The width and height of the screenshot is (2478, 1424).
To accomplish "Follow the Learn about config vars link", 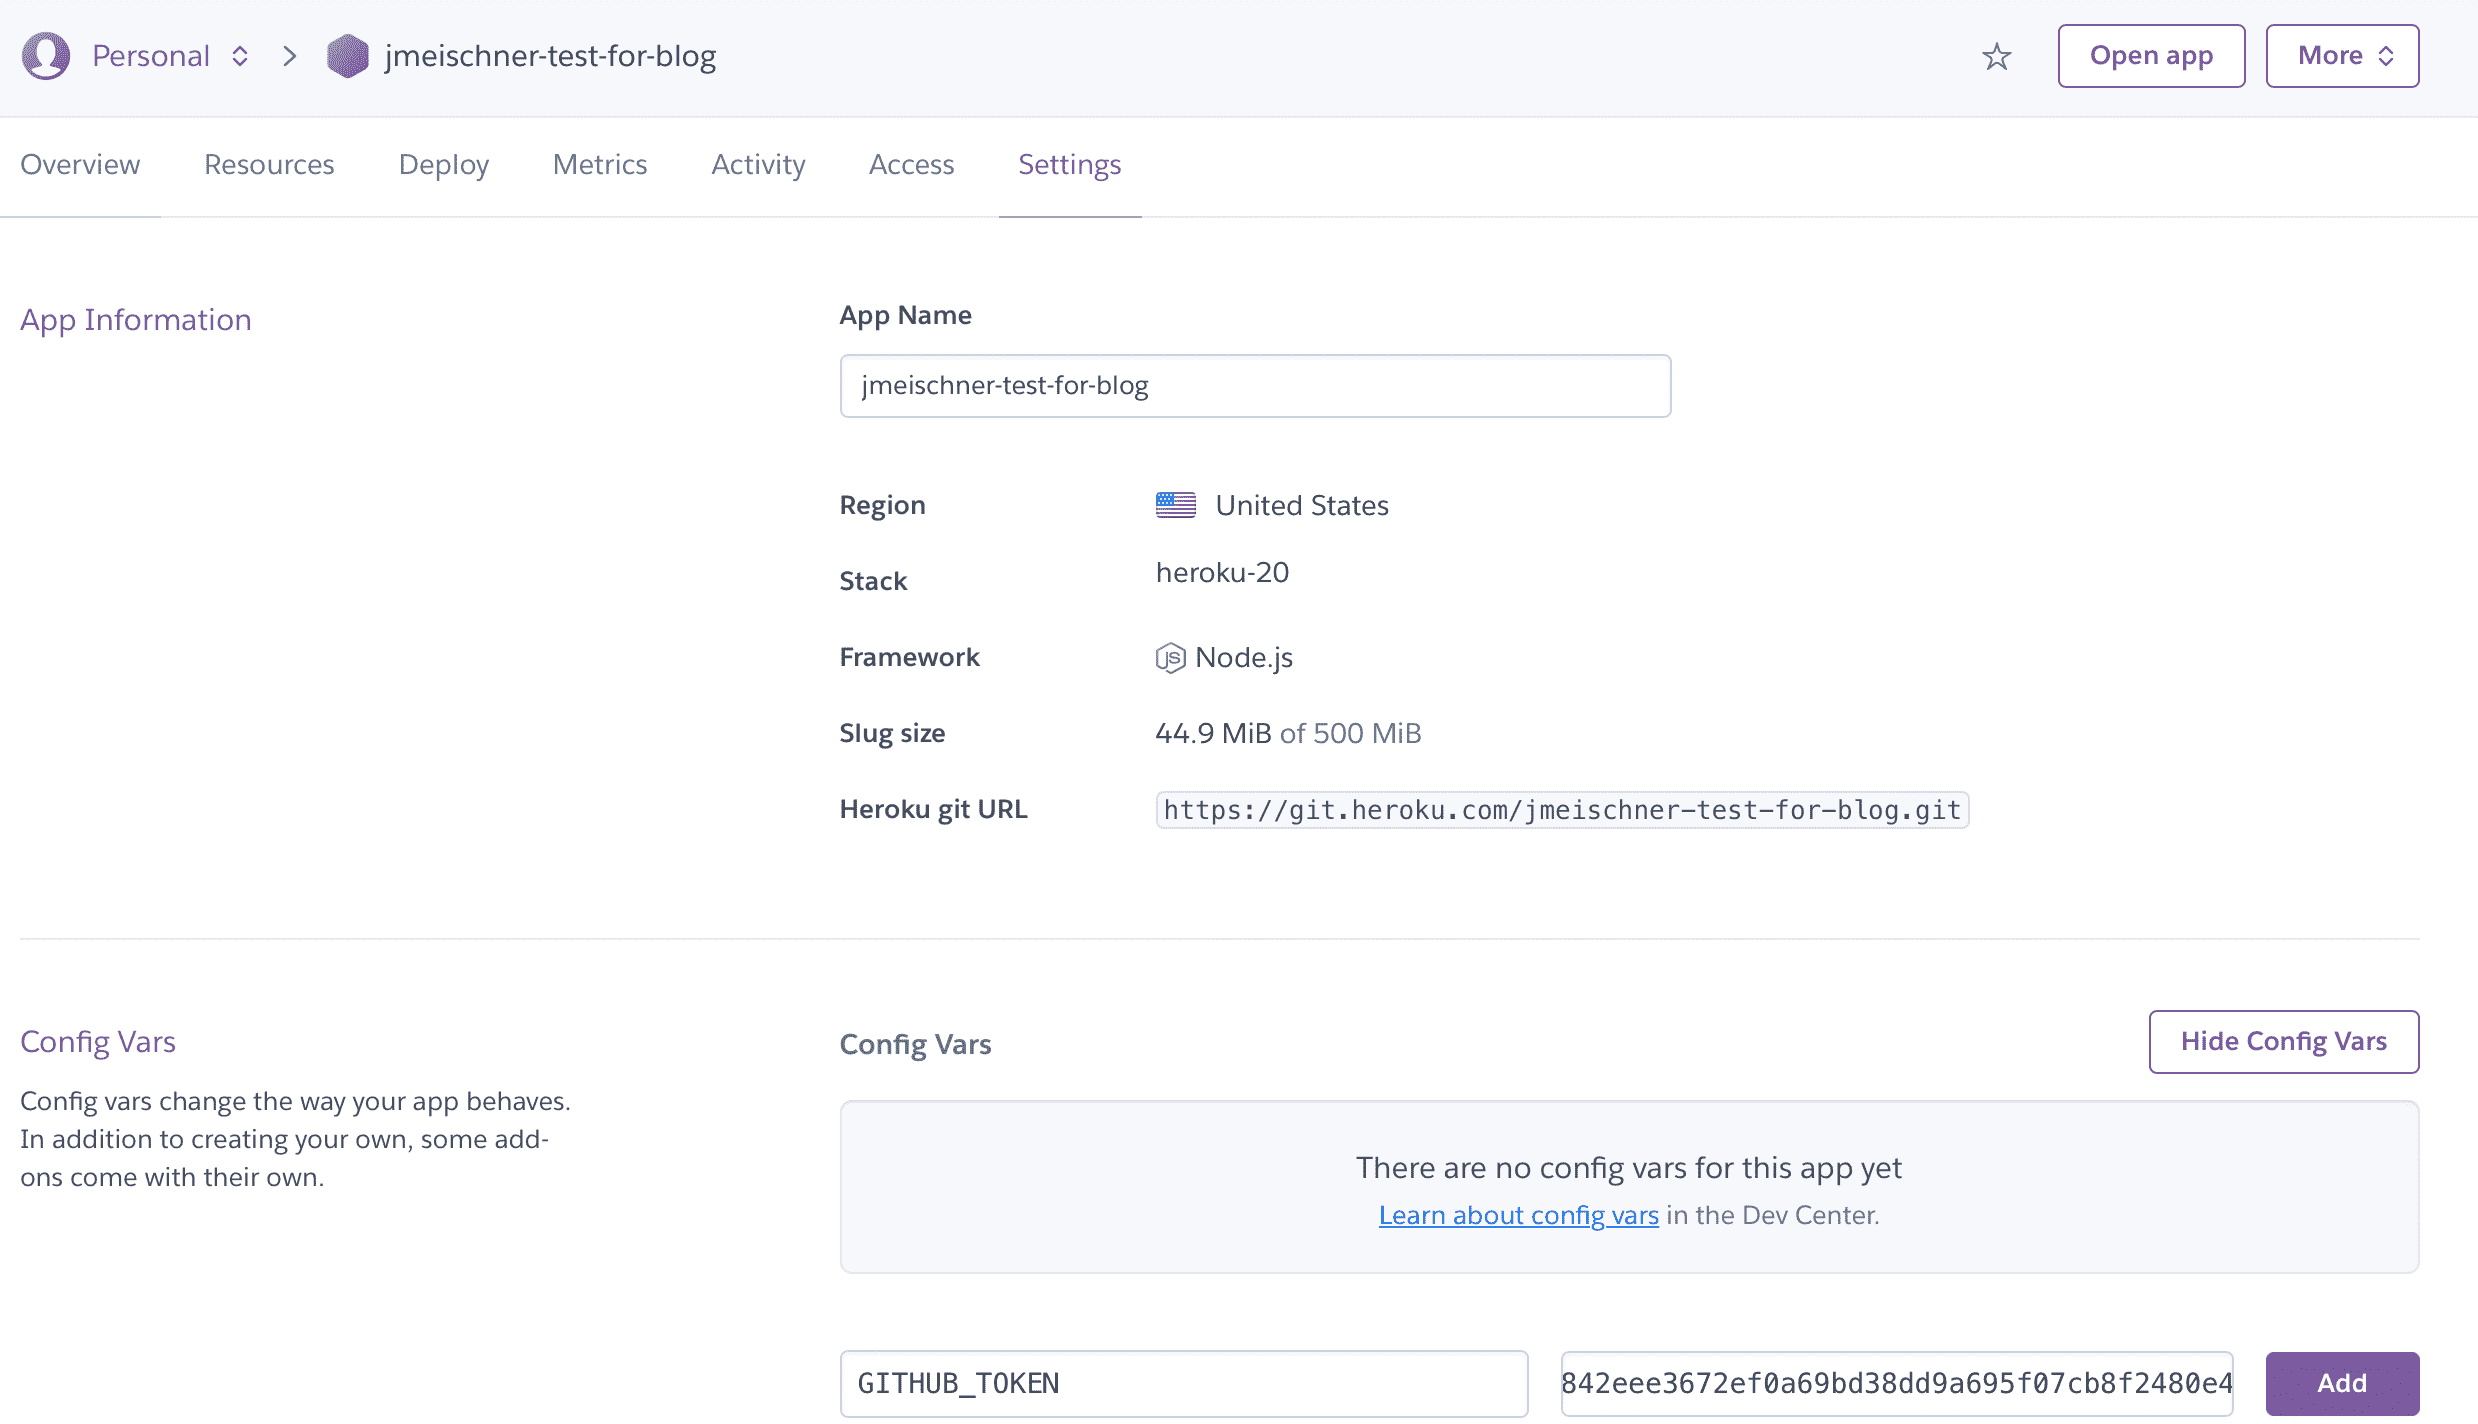I will 1518,1215.
